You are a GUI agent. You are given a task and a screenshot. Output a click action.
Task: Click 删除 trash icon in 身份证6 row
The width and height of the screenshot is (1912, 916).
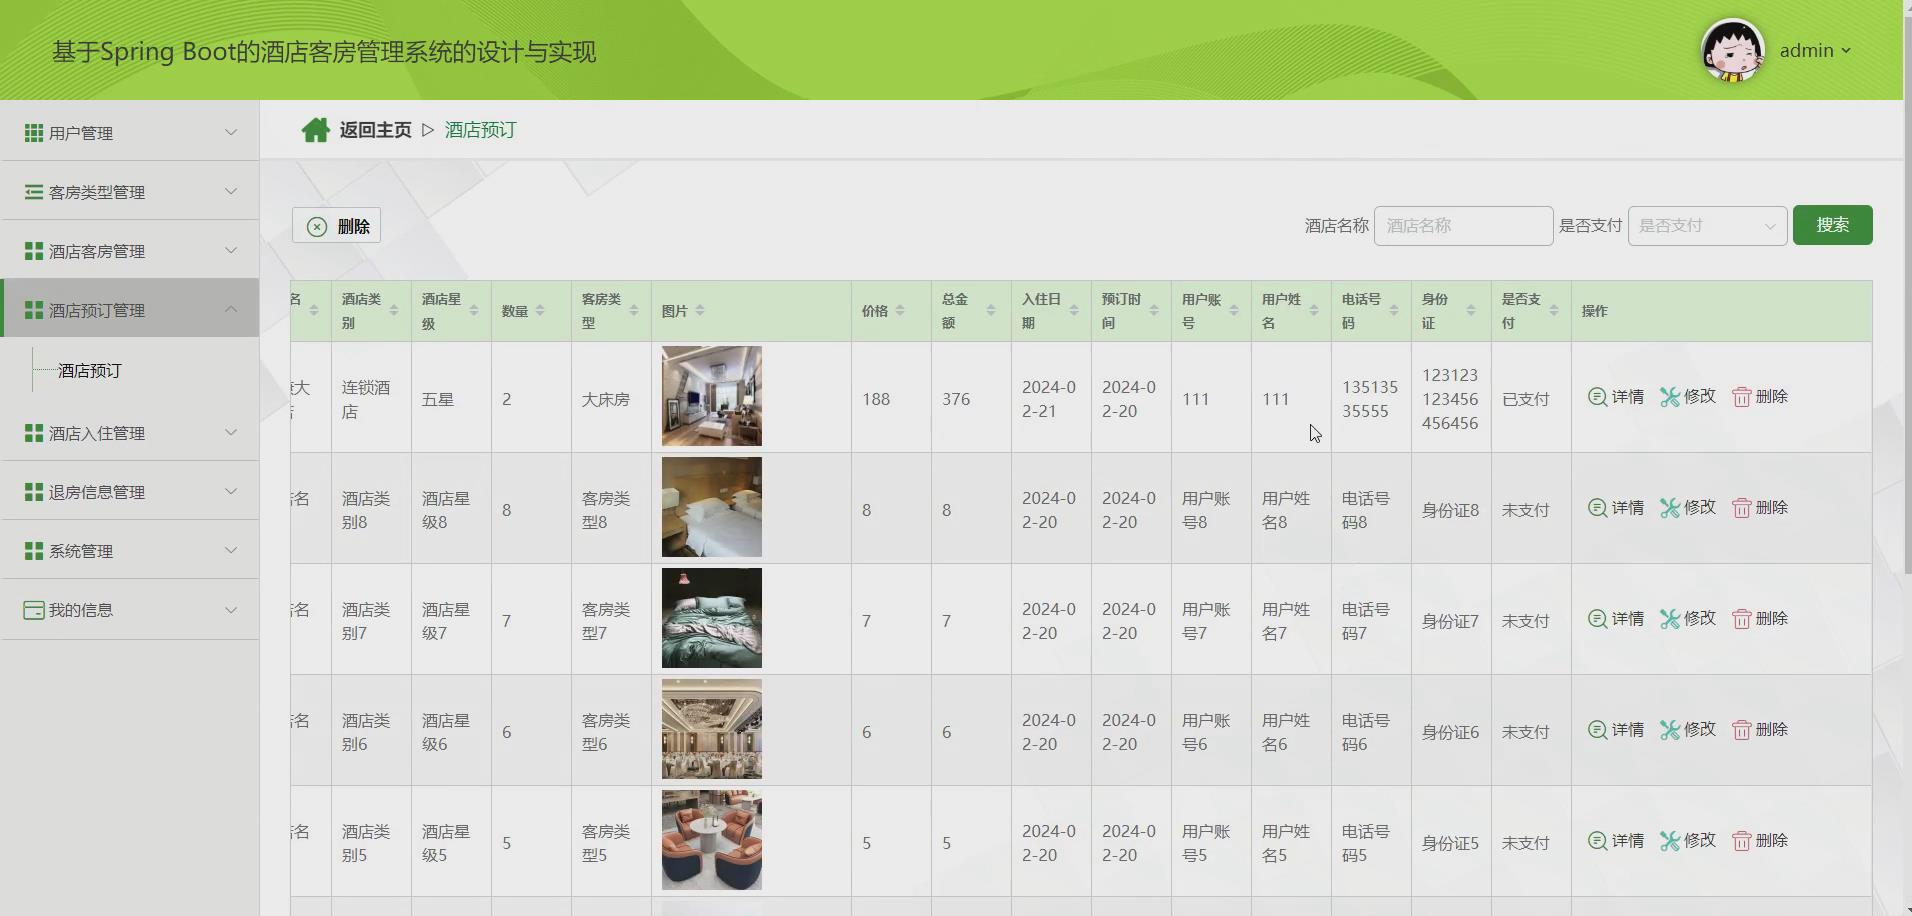pos(1741,730)
